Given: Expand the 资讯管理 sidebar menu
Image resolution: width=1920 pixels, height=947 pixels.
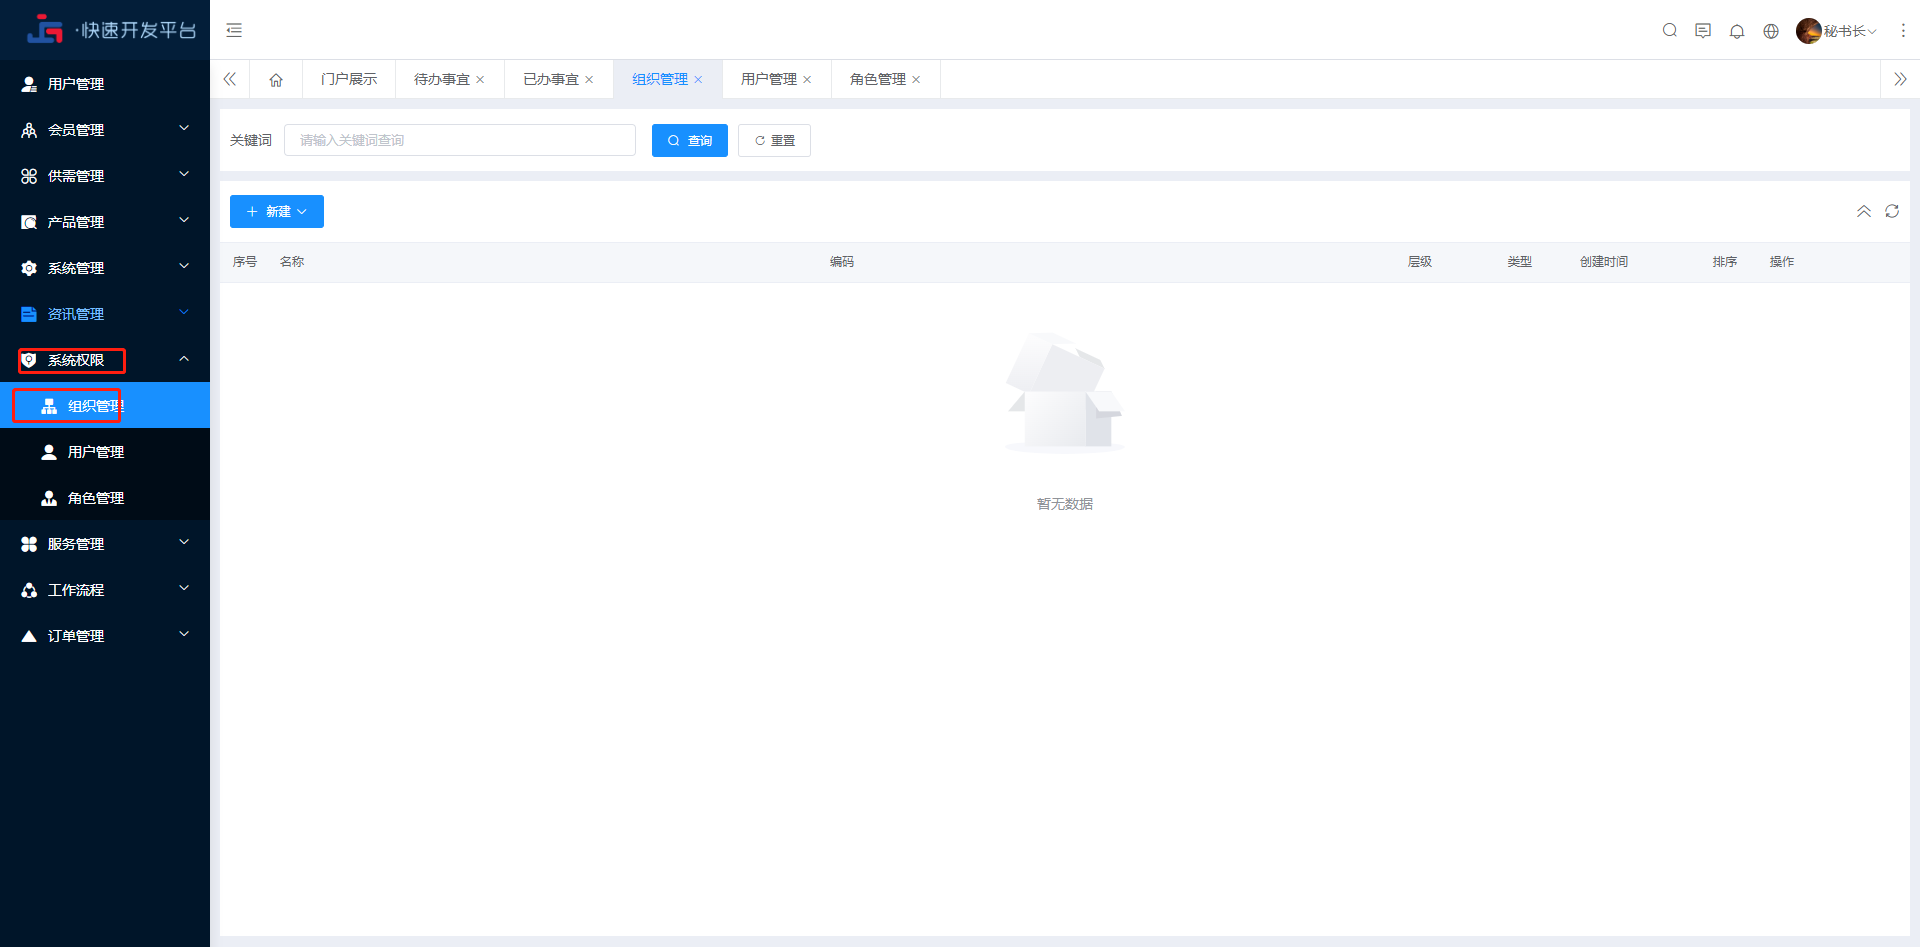Looking at the screenshot, I should pos(105,314).
